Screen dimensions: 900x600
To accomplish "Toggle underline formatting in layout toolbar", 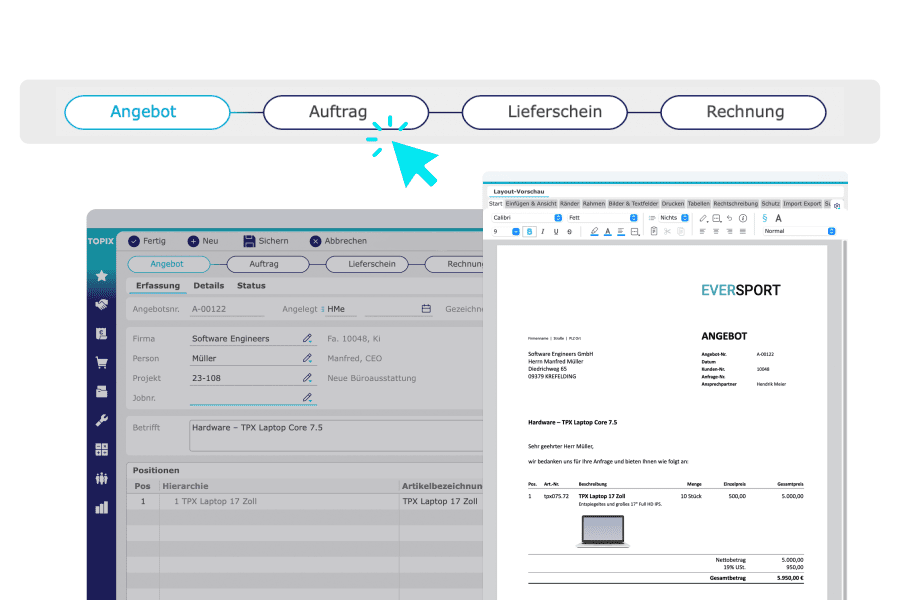I will coord(556,231).
